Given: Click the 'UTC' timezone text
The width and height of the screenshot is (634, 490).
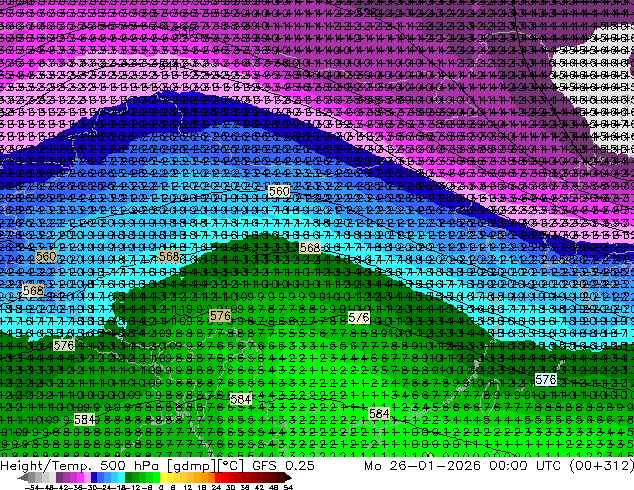Looking at the screenshot, I should pos(548,465).
